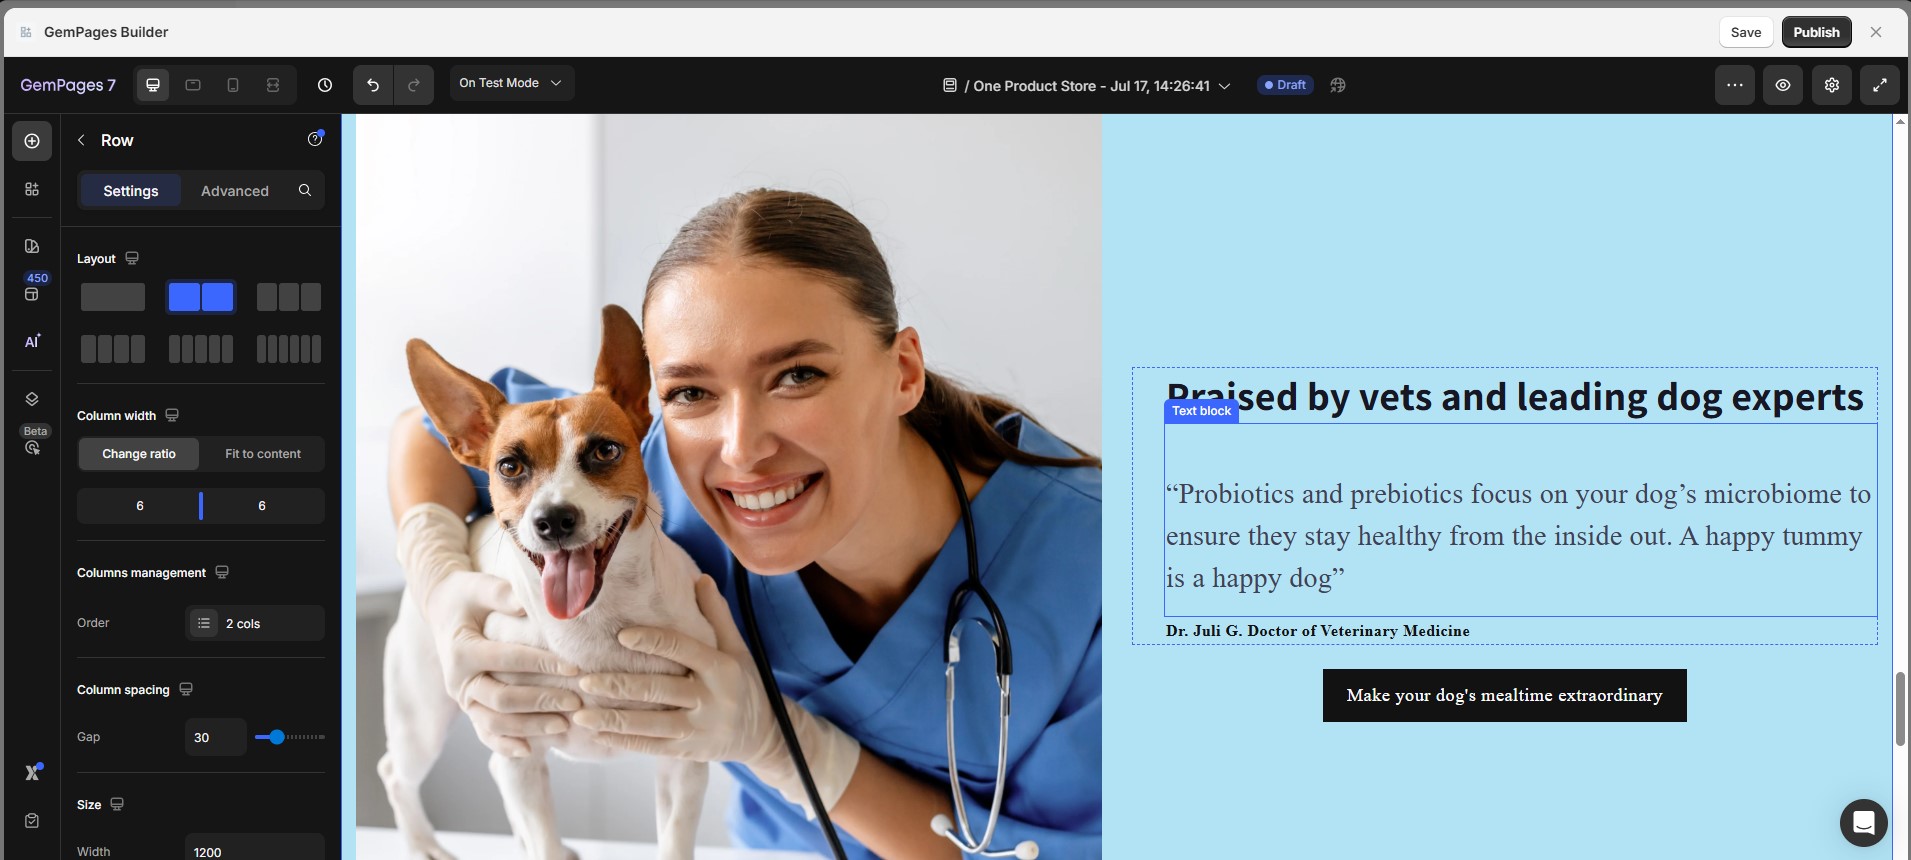Screen dimensions: 1911x860
Task: Switch to tablet device view
Action: (x=193, y=85)
